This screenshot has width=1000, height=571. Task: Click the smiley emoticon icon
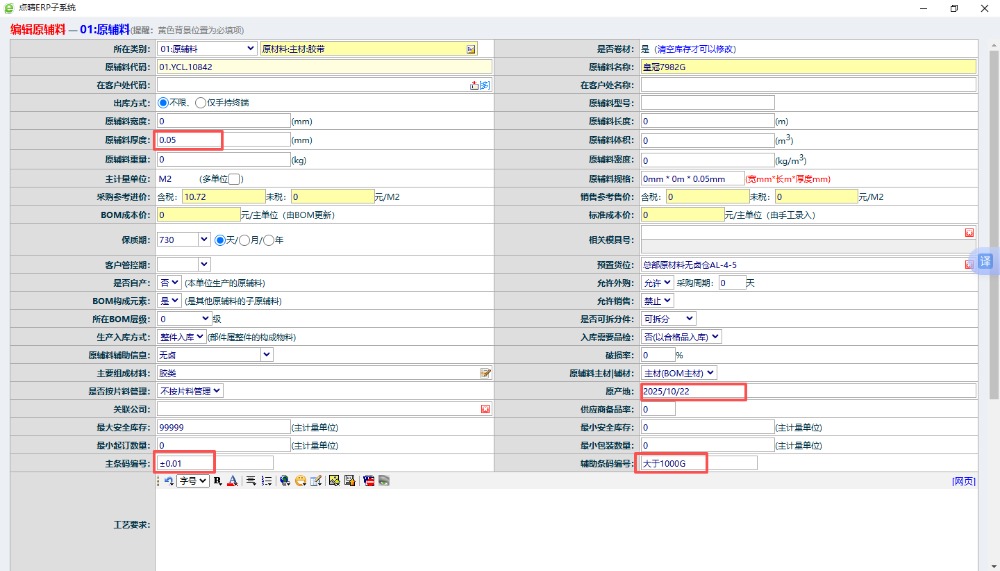click(x=300, y=481)
